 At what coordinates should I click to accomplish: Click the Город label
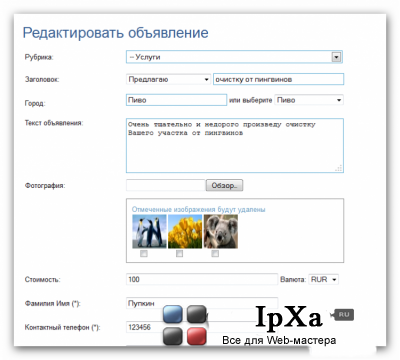pyautogui.click(x=35, y=103)
